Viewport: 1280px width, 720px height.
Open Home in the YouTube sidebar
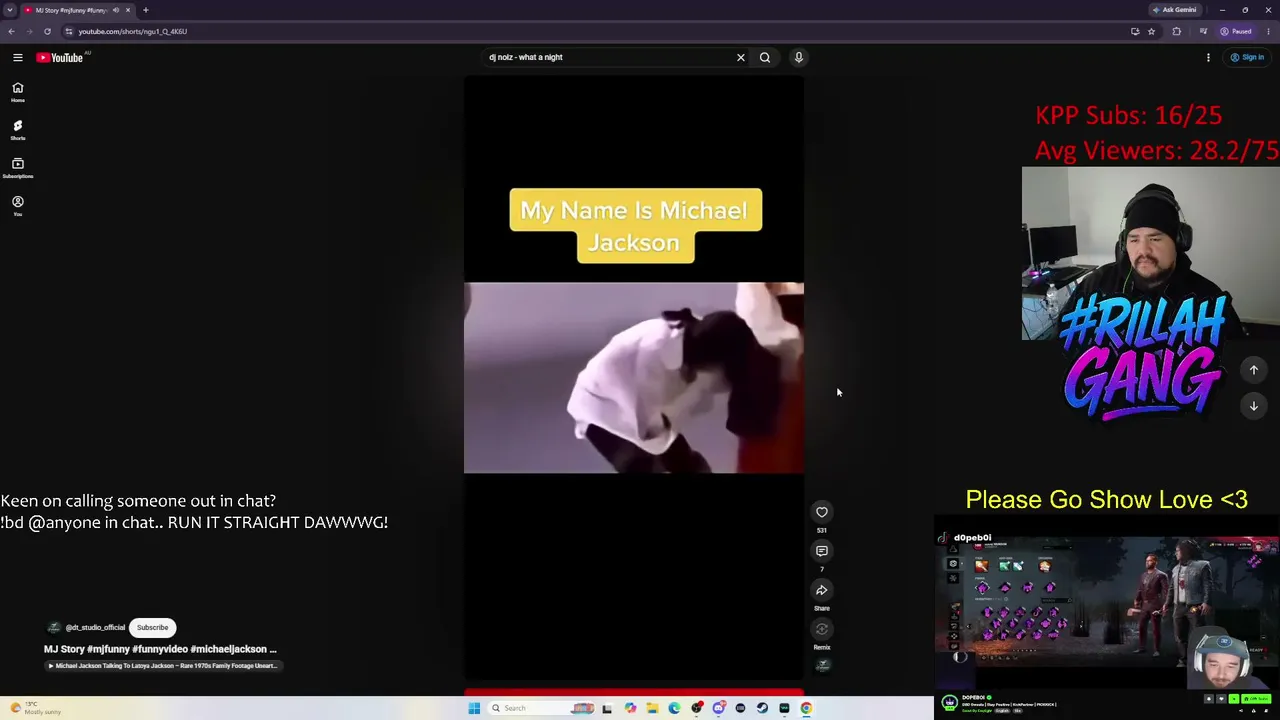tap(17, 92)
